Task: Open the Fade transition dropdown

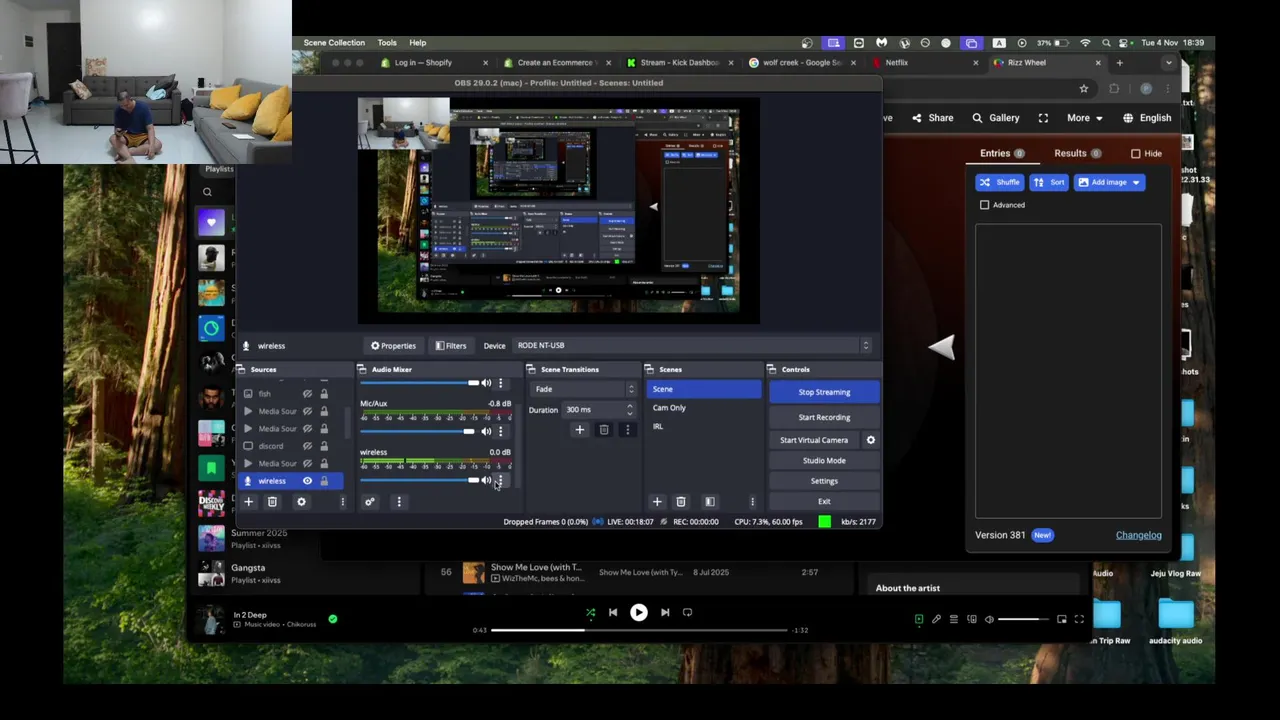Action: click(583, 389)
